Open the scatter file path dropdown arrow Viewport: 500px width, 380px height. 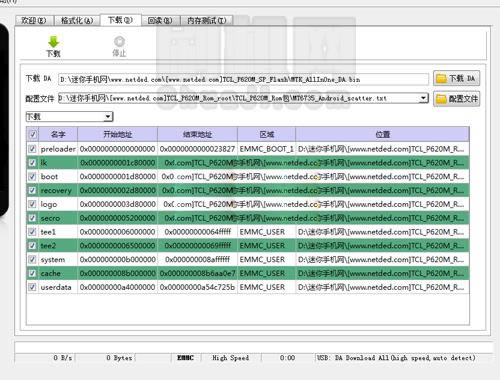tap(423, 98)
